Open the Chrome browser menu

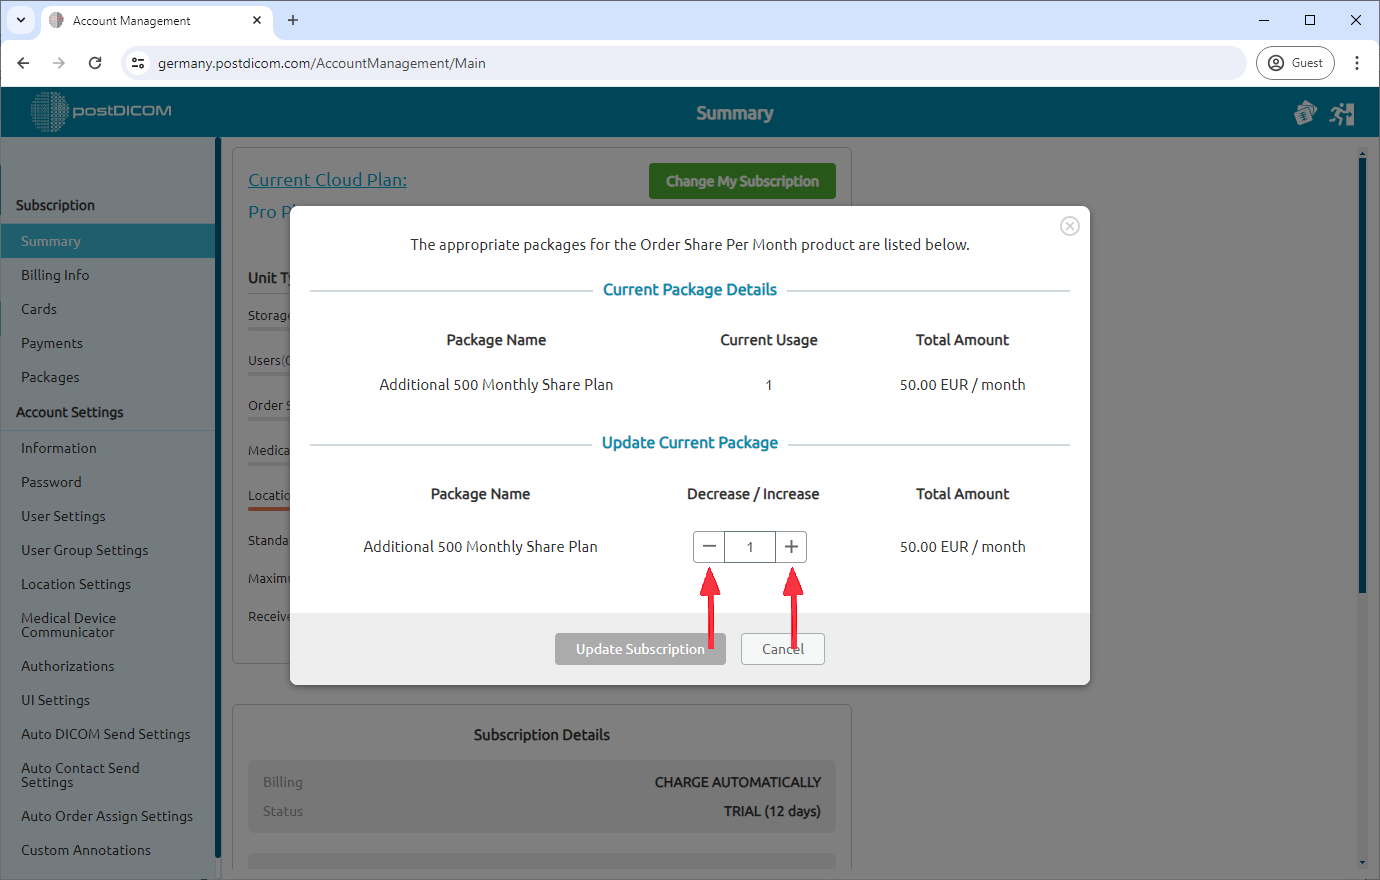[1357, 62]
